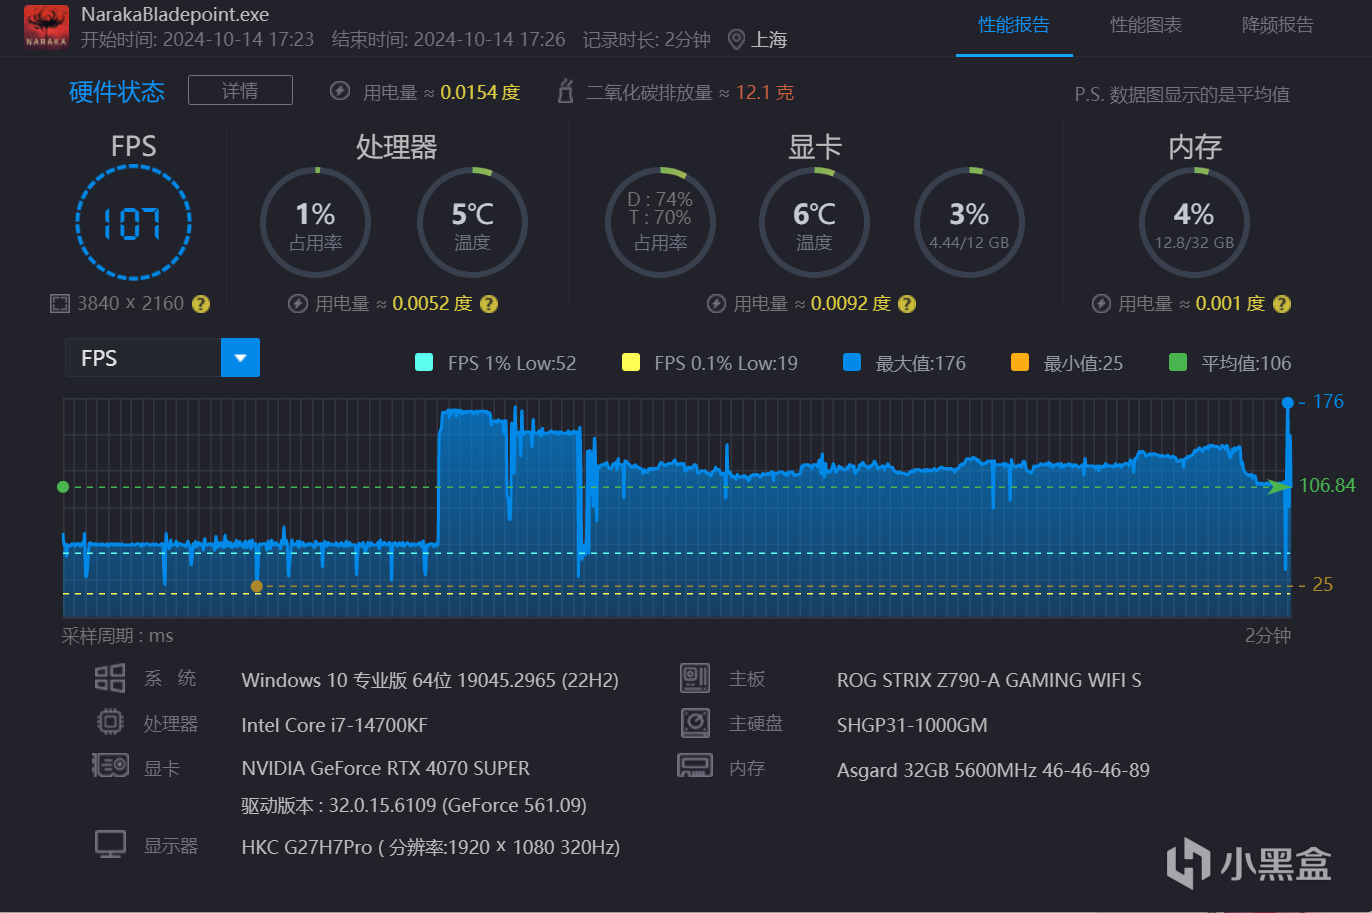The height and width of the screenshot is (913, 1372).
Task: Click the help icon next to 0.001 度
Action: (1282, 304)
